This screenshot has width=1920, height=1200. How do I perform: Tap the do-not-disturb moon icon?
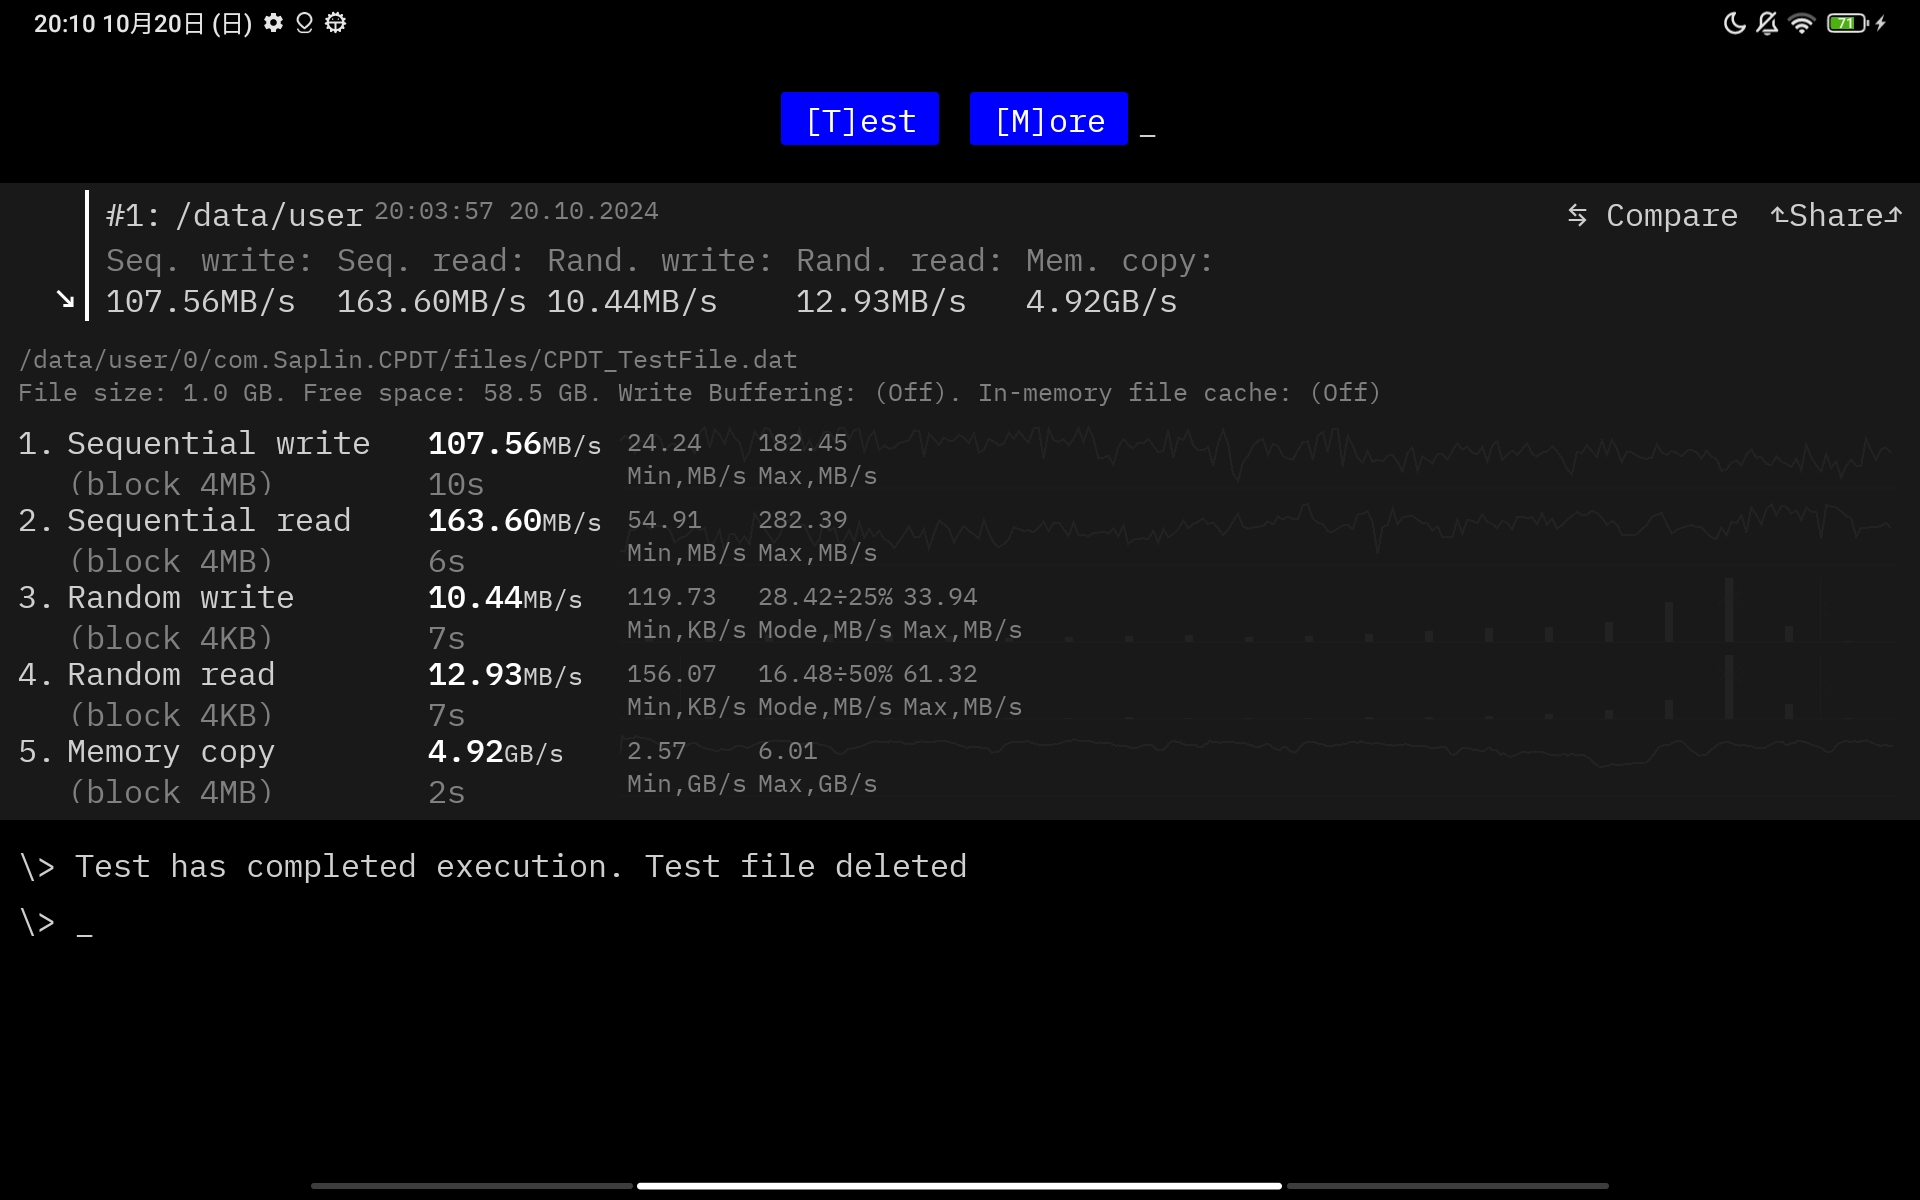coord(1734,23)
